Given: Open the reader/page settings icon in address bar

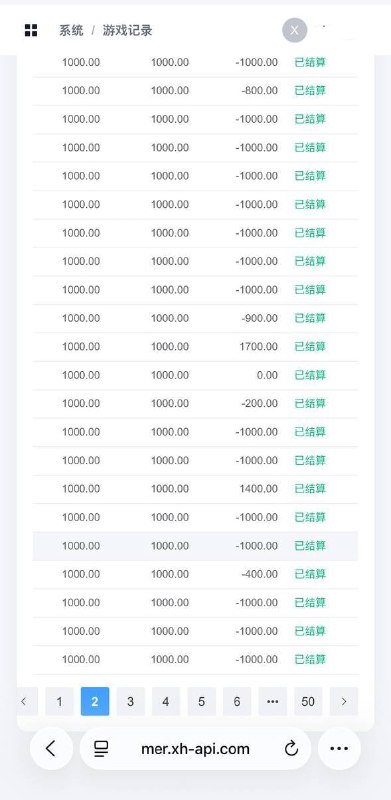Looking at the screenshot, I should point(102,748).
